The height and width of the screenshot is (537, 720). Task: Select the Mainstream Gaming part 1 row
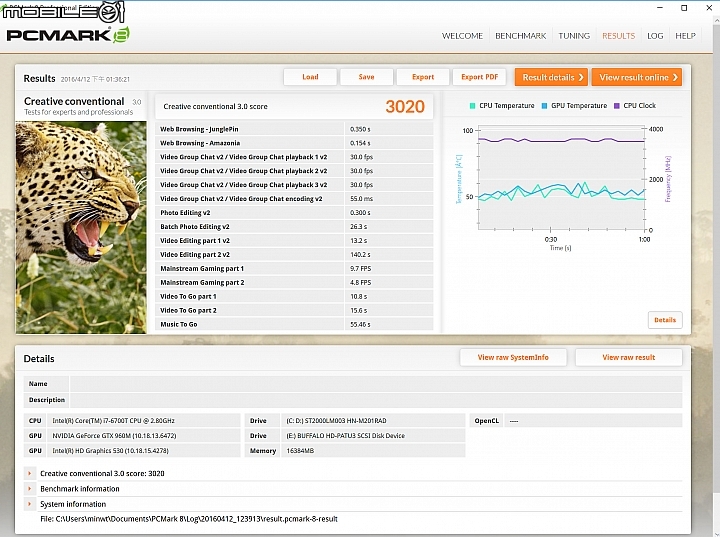[294, 268]
